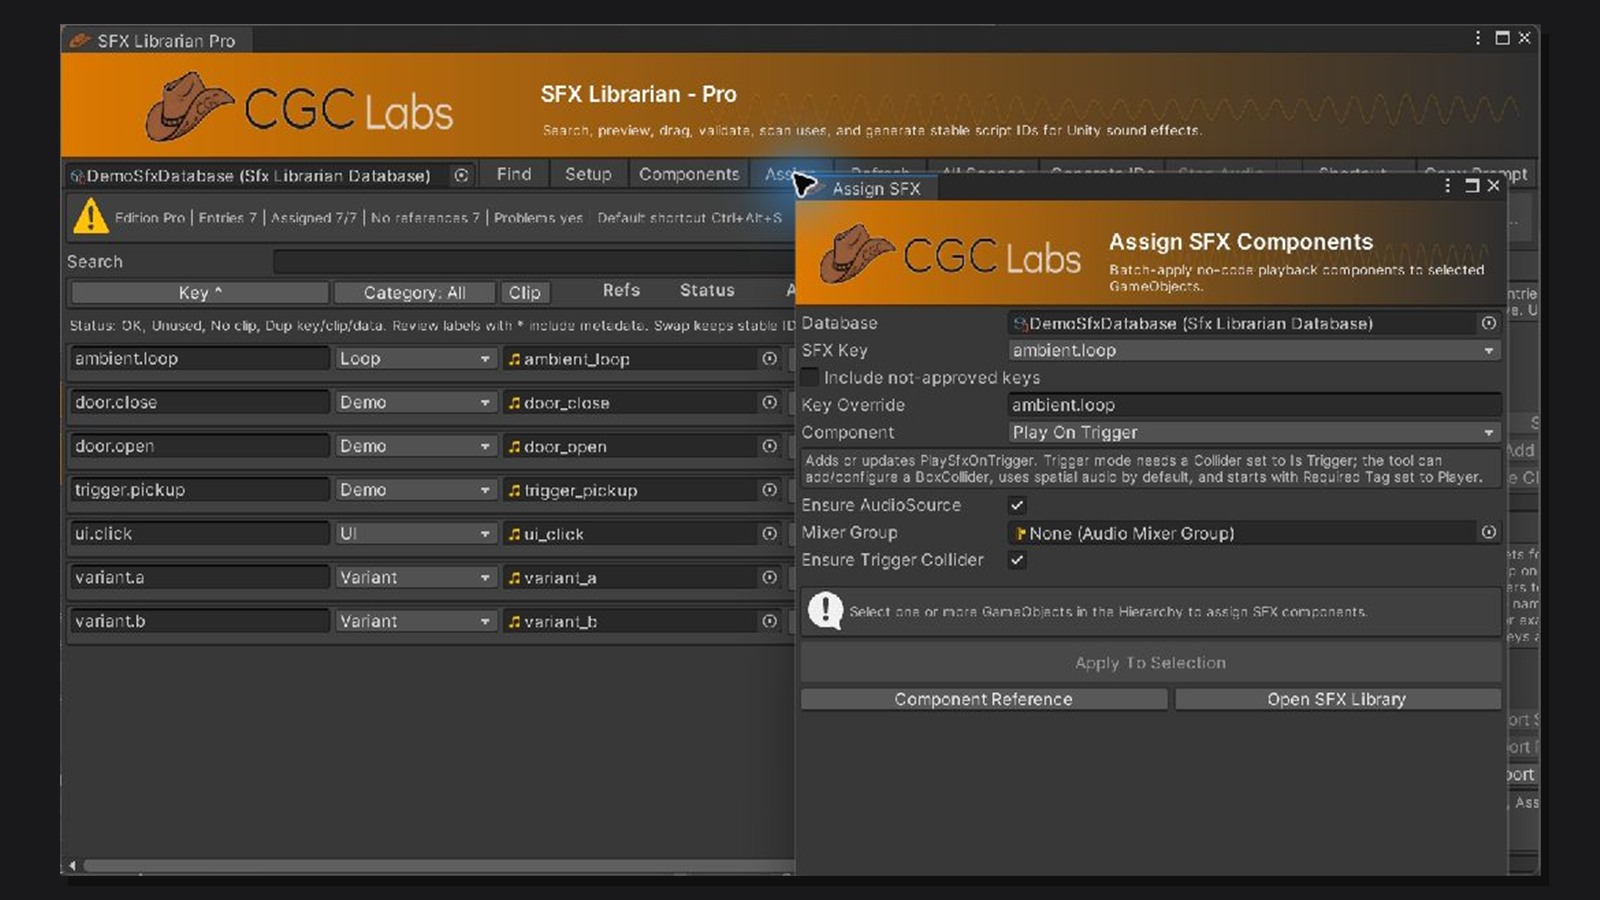This screenshot has width=1600, height=900.
Task: Click the door.open key field
Action: (199, 447)
